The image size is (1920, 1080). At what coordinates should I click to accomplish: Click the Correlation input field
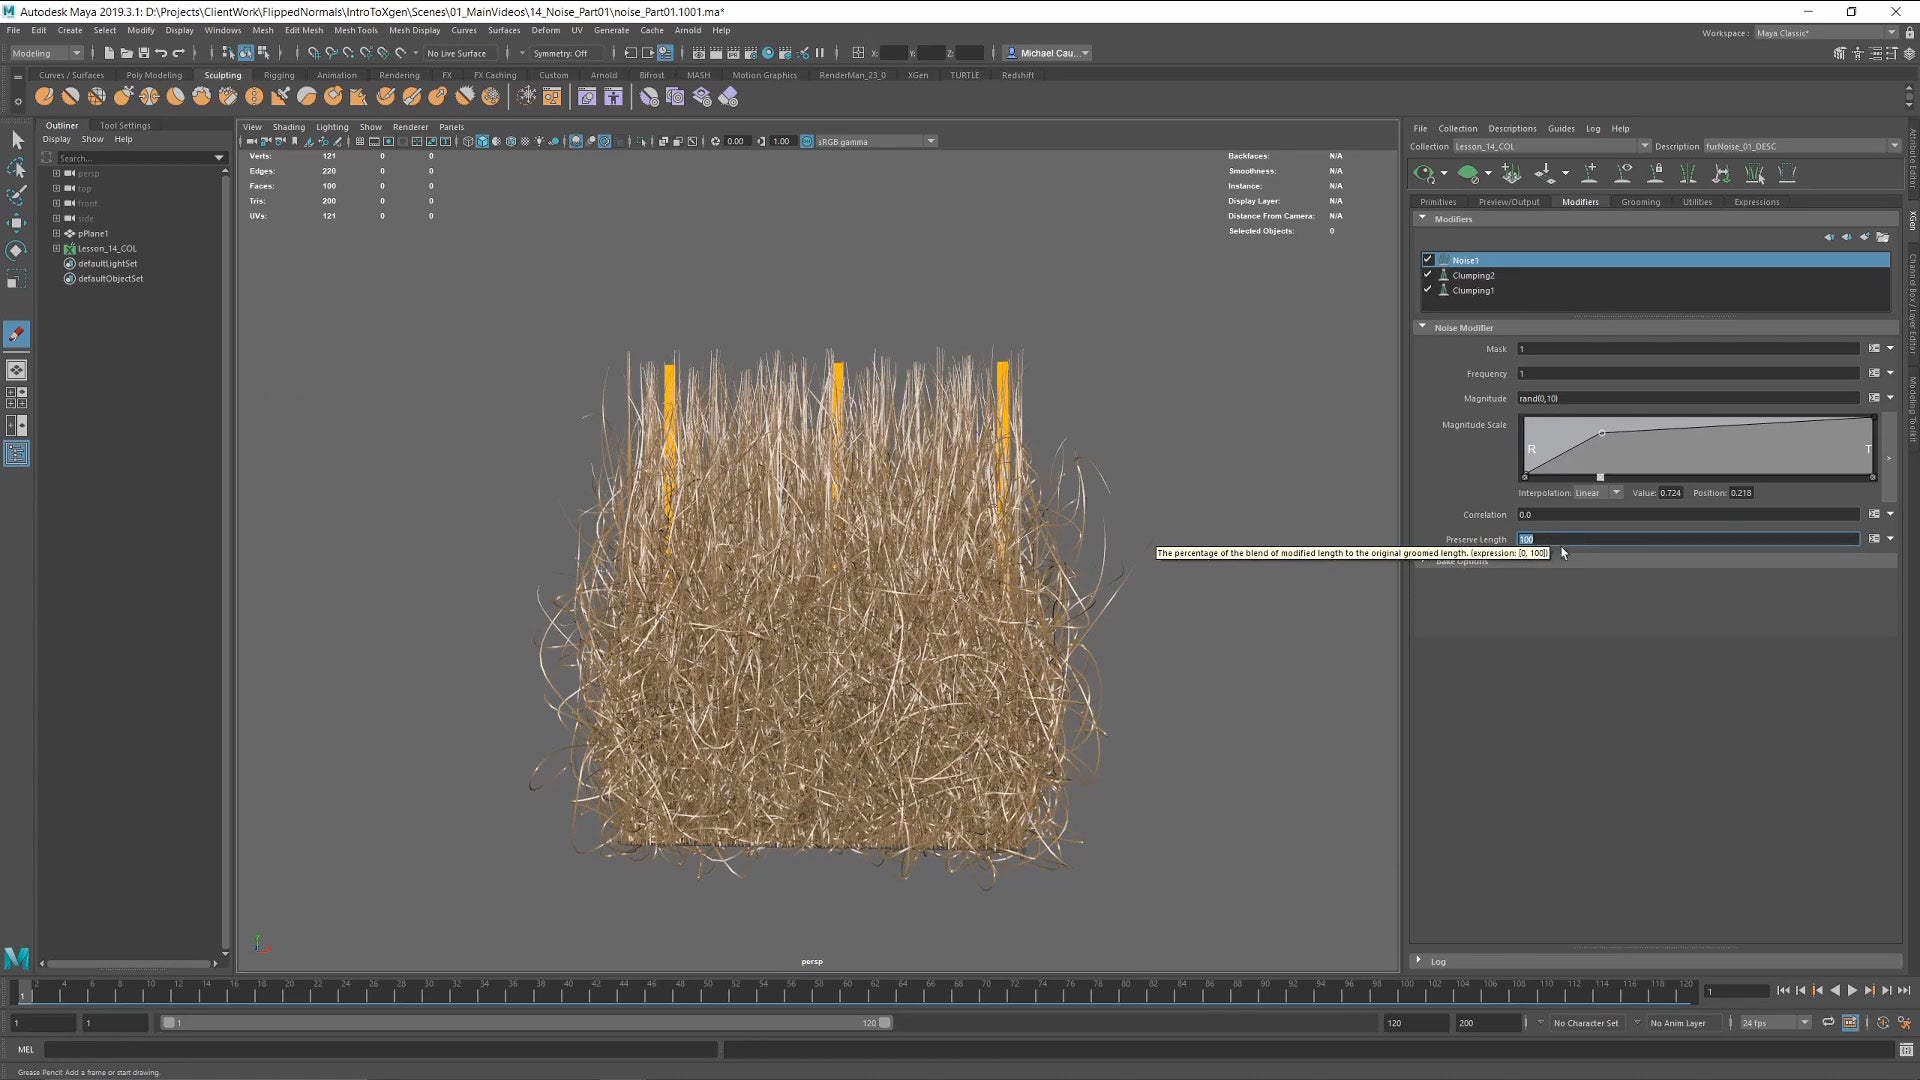pos(1688,514)
